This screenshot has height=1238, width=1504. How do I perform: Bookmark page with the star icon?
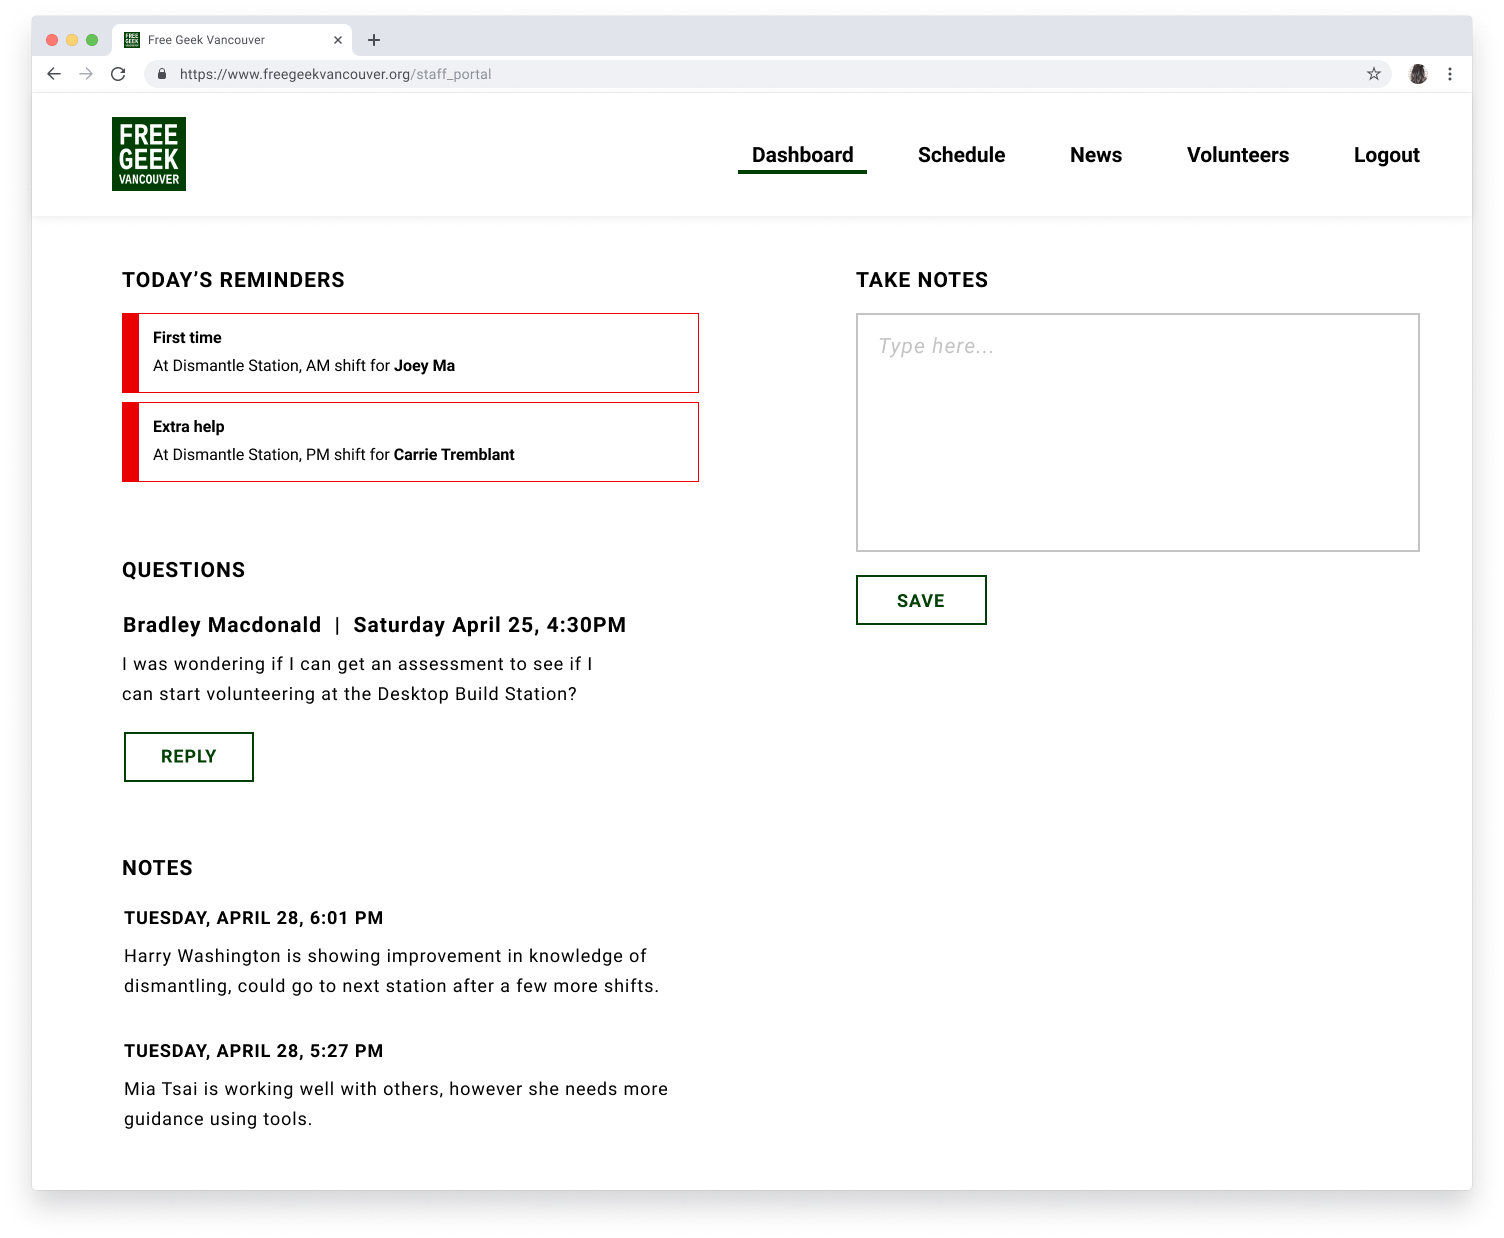(x=1373, y=74)
